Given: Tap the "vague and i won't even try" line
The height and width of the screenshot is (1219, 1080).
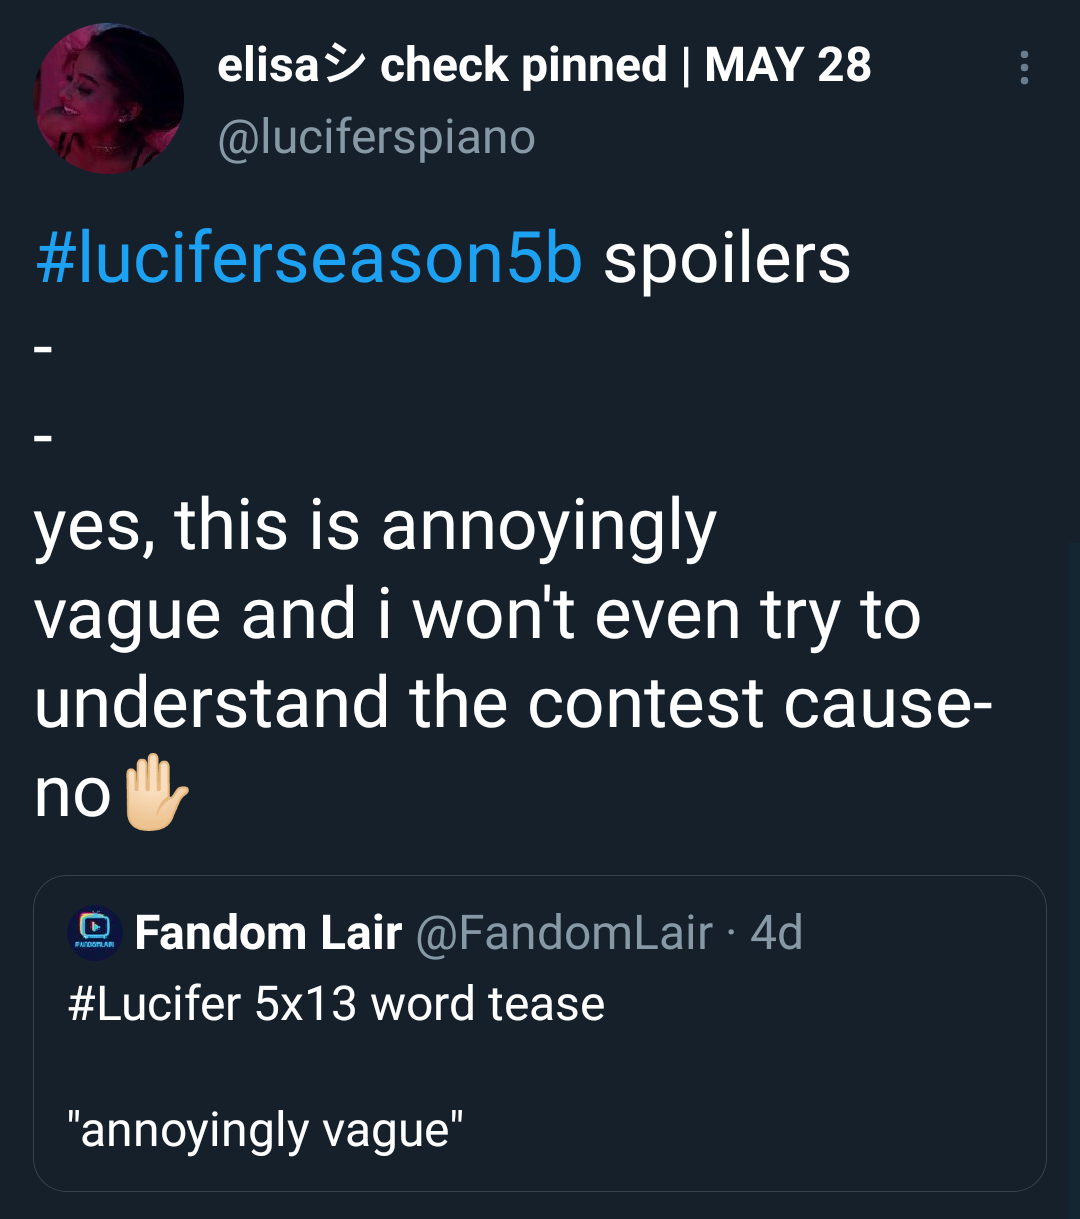Looking at the screenshot, I should 477,613.
